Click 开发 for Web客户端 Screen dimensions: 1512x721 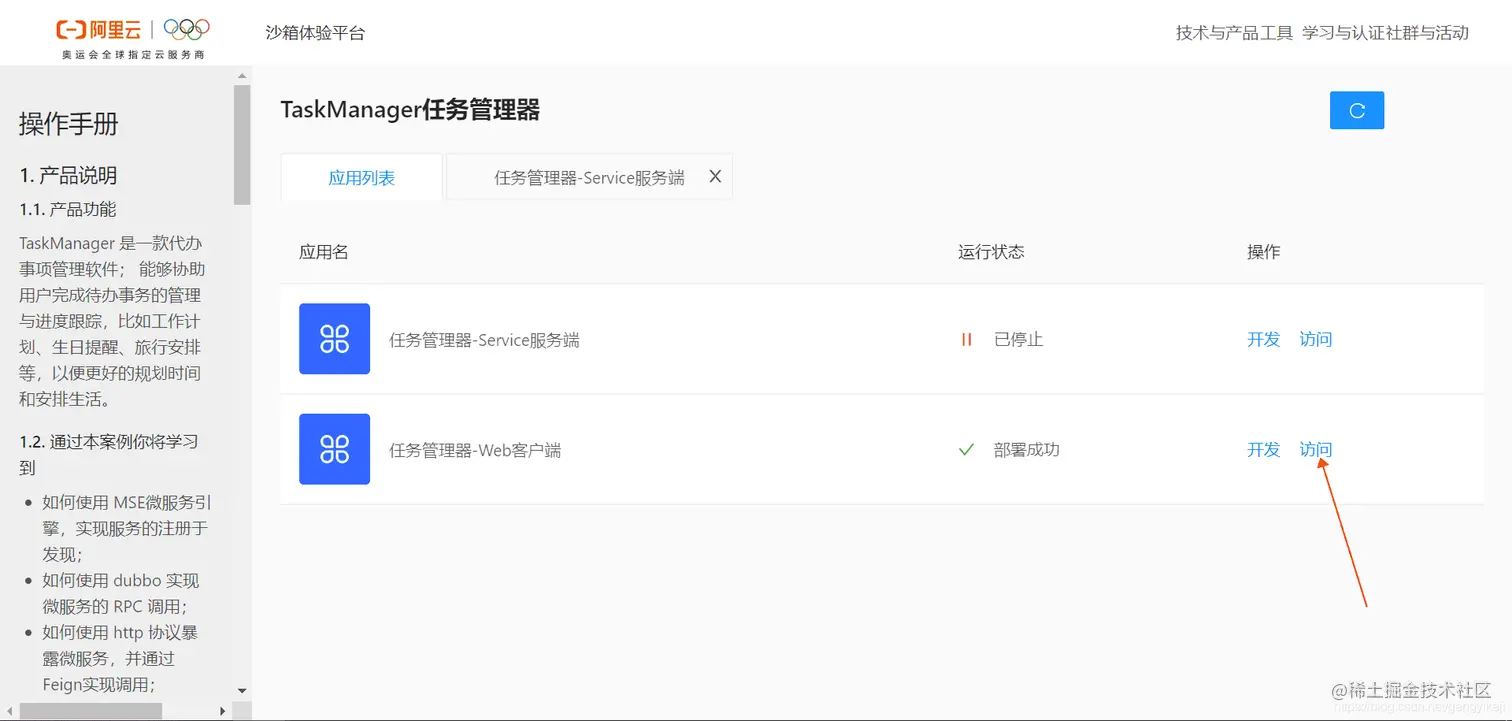coord(1263,449)
